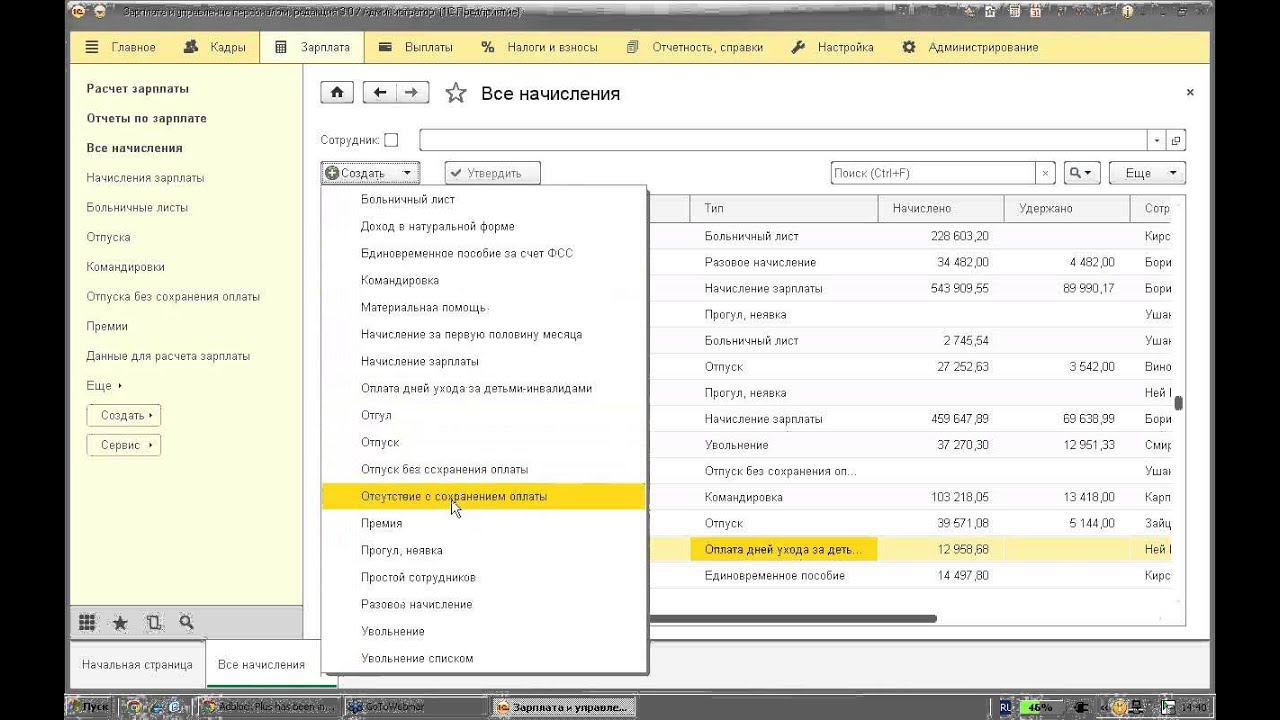Click the Утвердить button

[x=492, y=173]
